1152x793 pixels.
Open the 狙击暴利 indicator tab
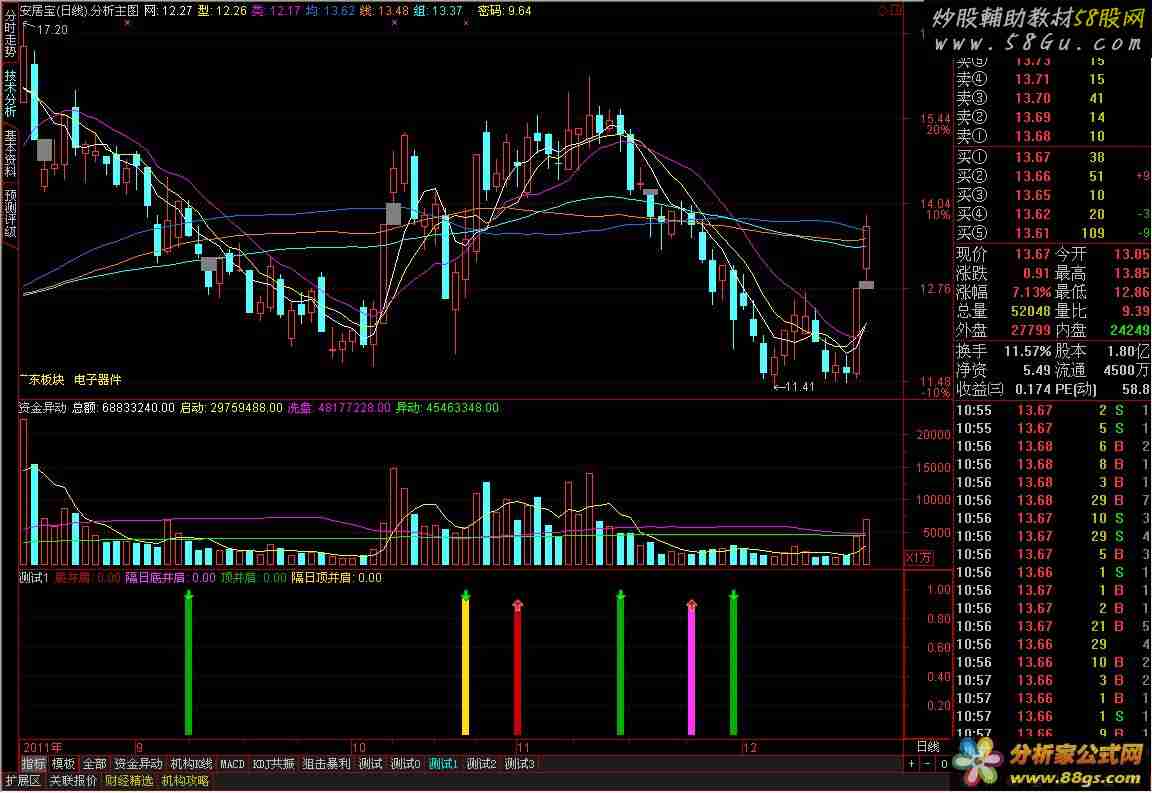click(x=327, y=764)
